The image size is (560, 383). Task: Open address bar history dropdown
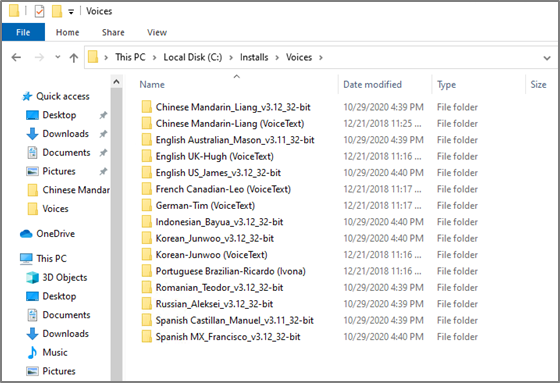coord(547,58)
